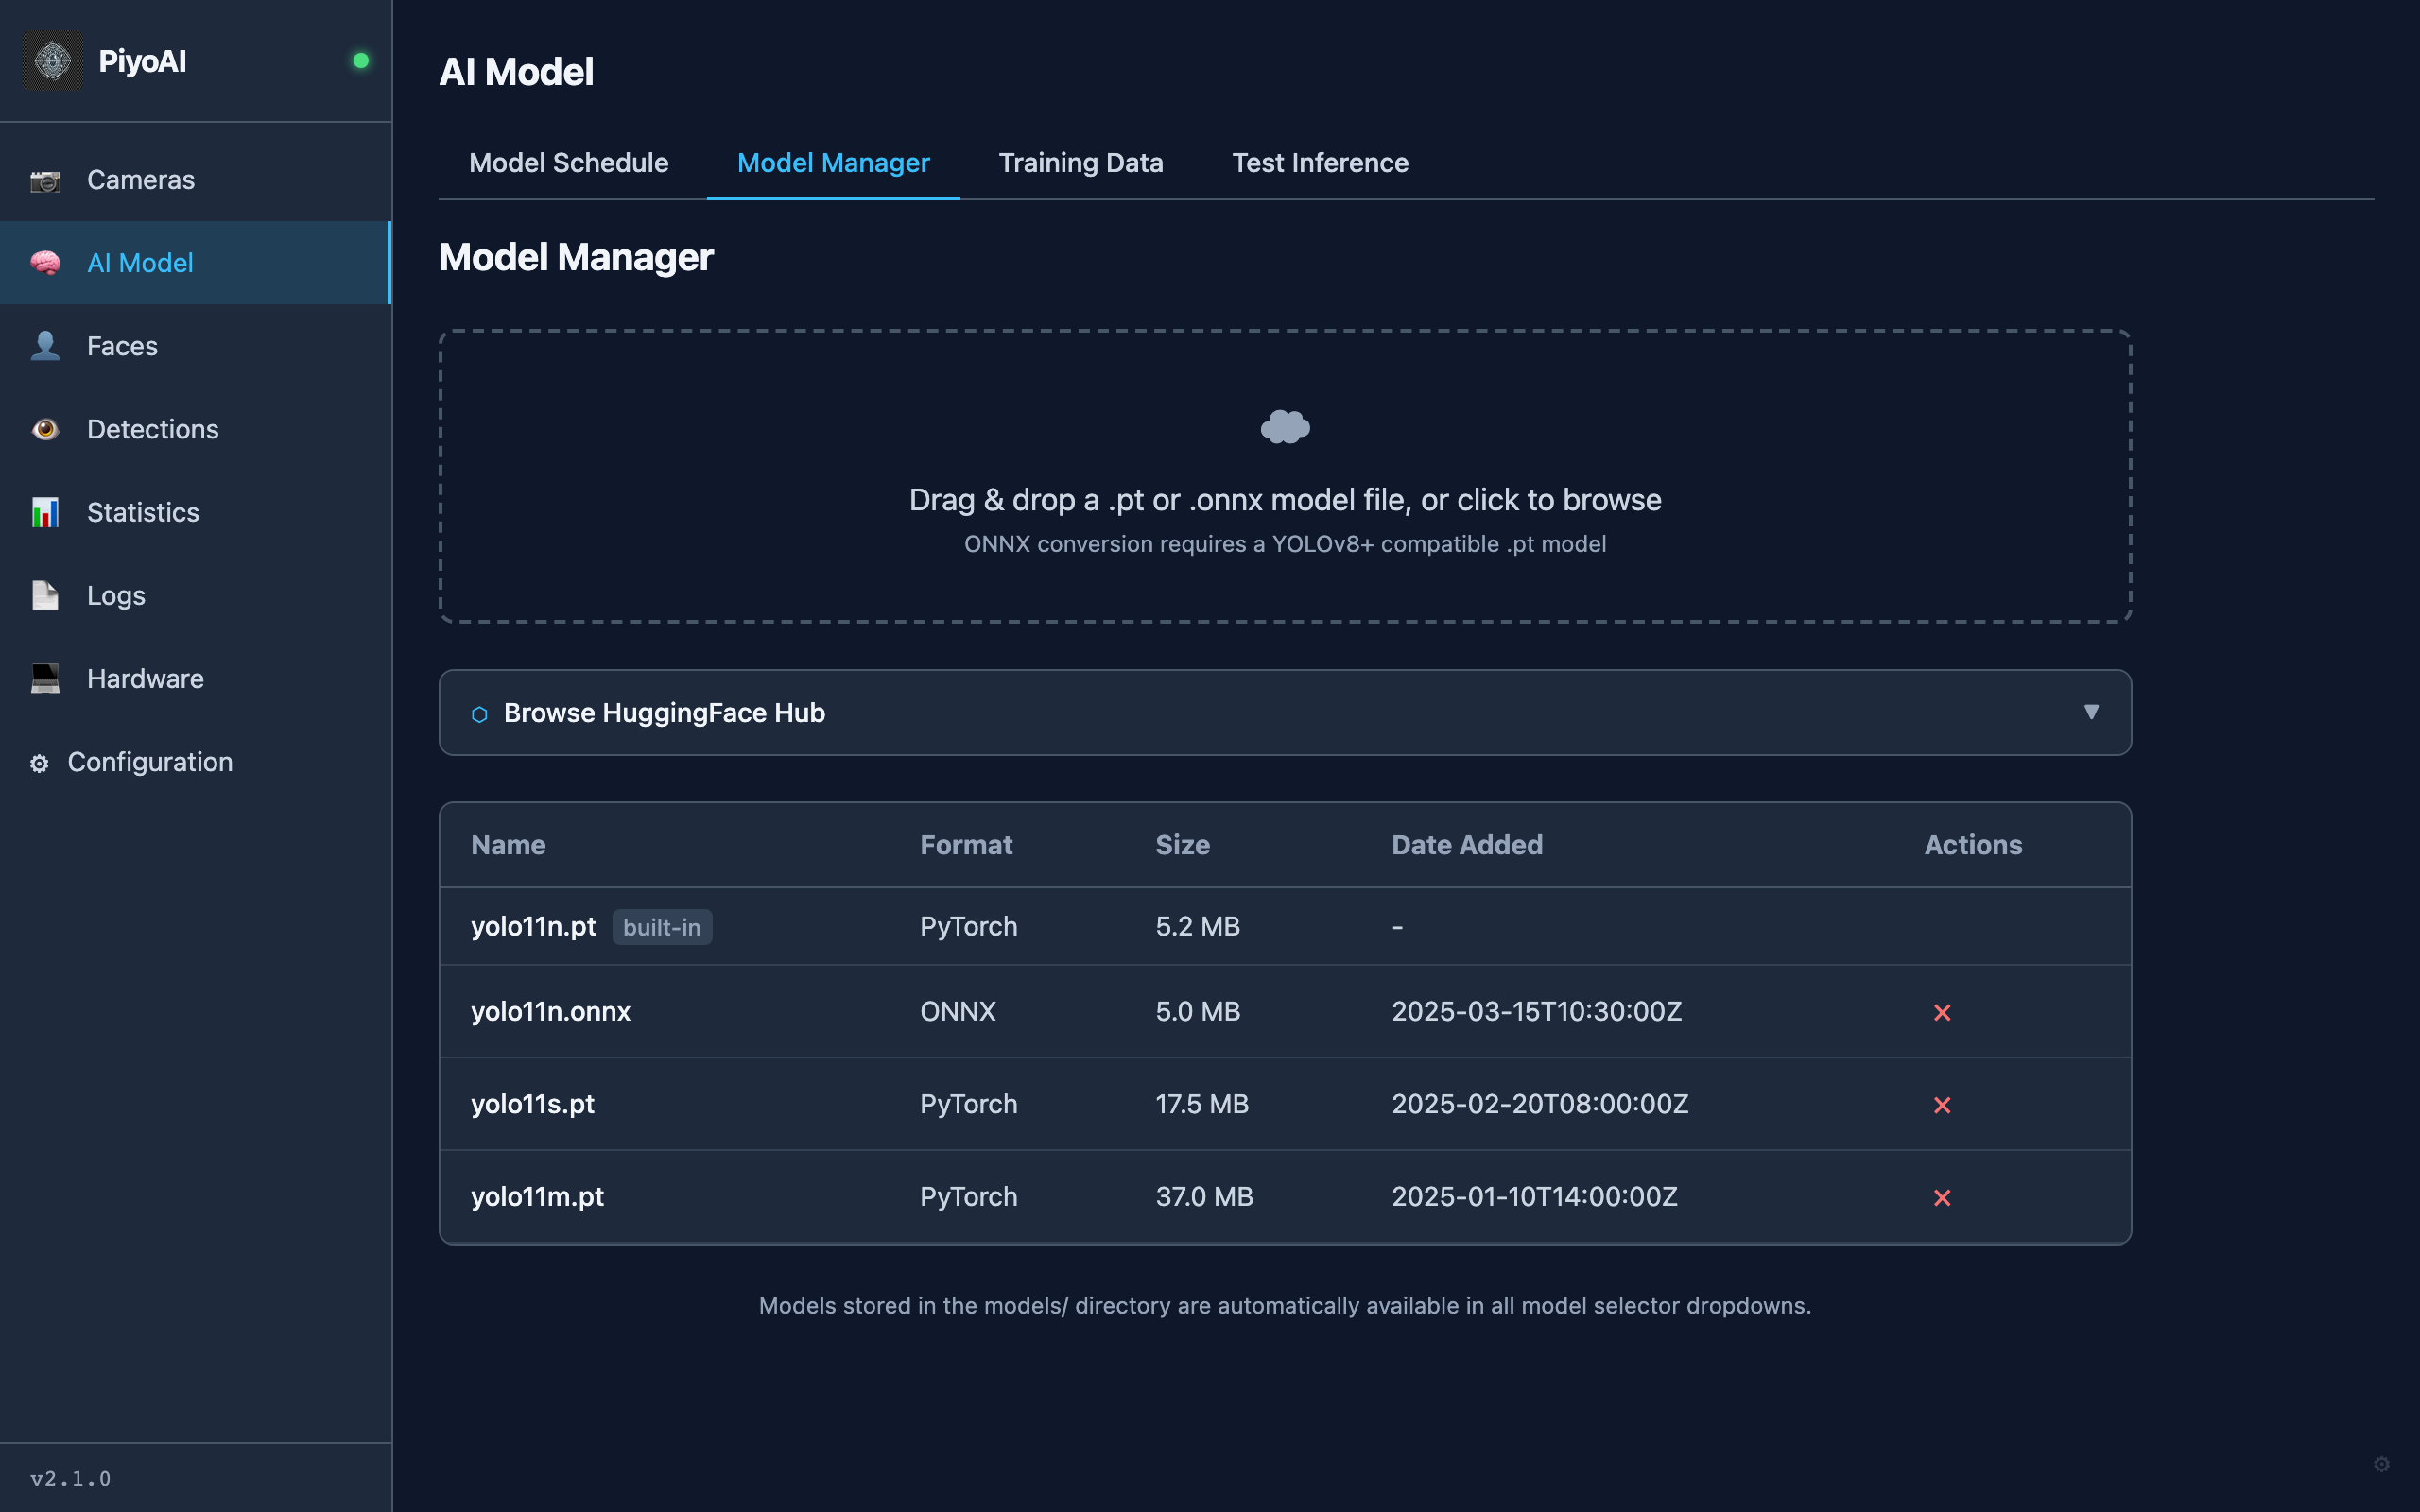The height and width of the screenshot is (1512, 2420).
Task: Click the ONNX conversion requirement note
Action: (x=1285, y=544)
